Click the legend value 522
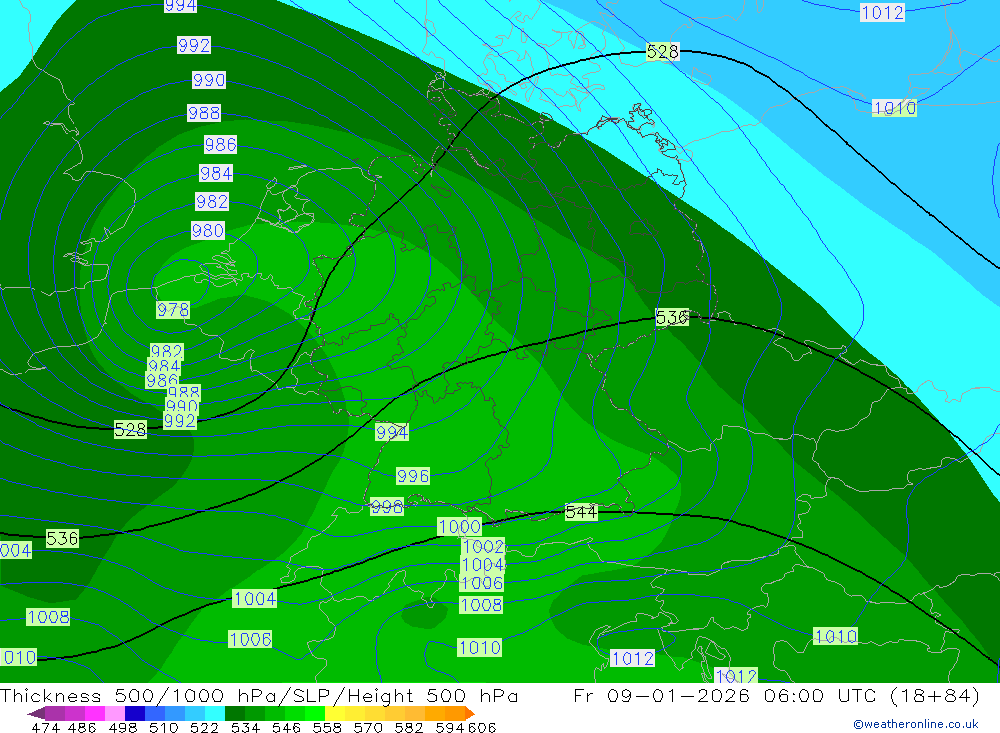 click(204, 727)
